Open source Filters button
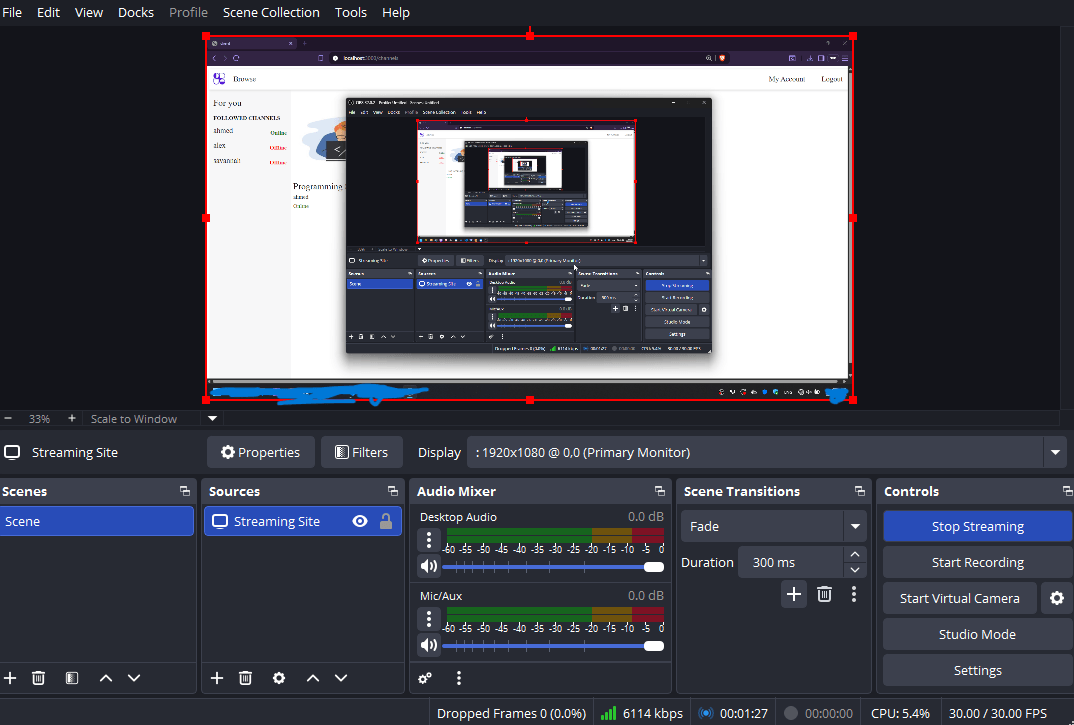 point(361,452)
